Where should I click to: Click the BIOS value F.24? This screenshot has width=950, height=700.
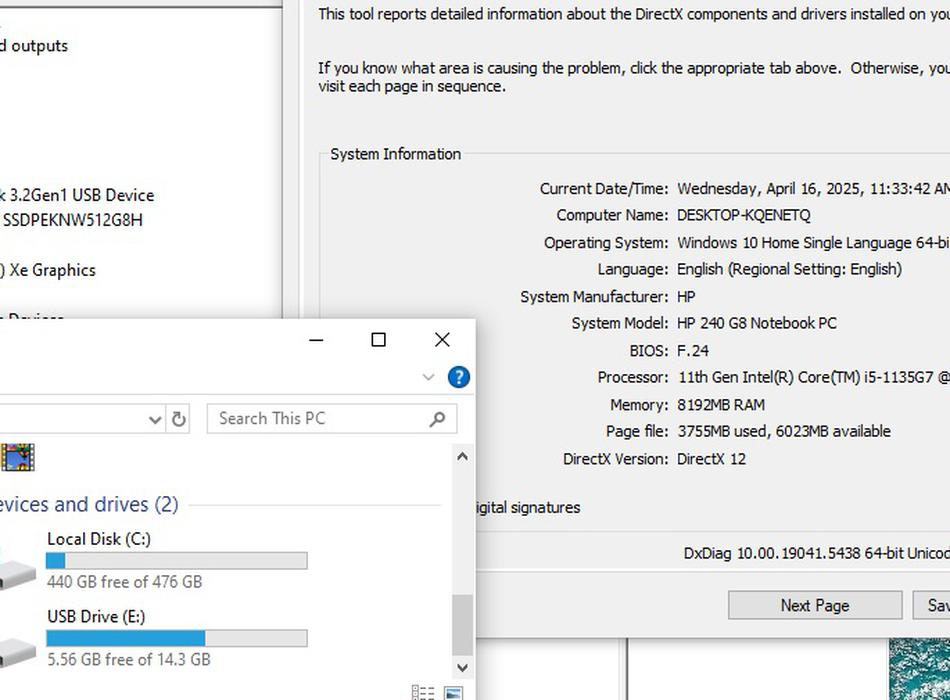pos(693,350)
